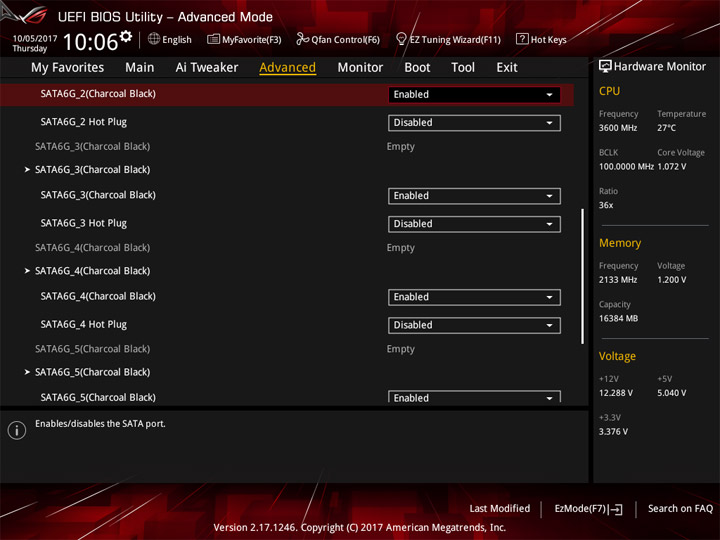The width and height of the screenshot is (720, 540).
Task: Click the Core Voltage value 1.072 V
Action: pyautogui.click(x=672, y=166)
